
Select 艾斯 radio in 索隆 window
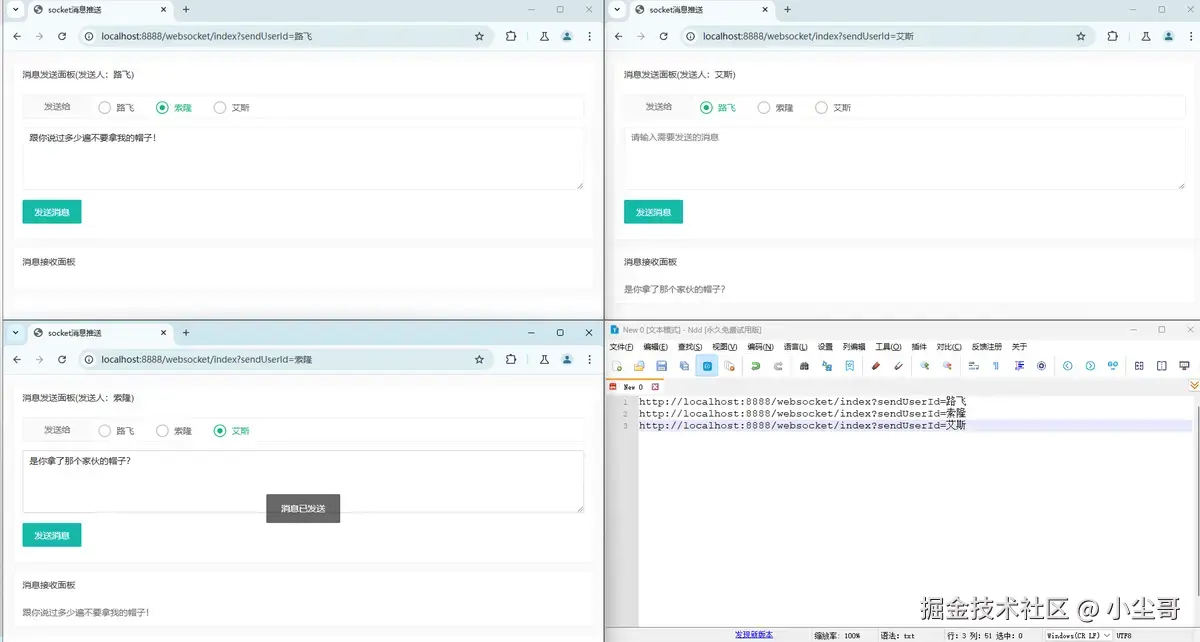pyautogui.click(x=220, y=431)
